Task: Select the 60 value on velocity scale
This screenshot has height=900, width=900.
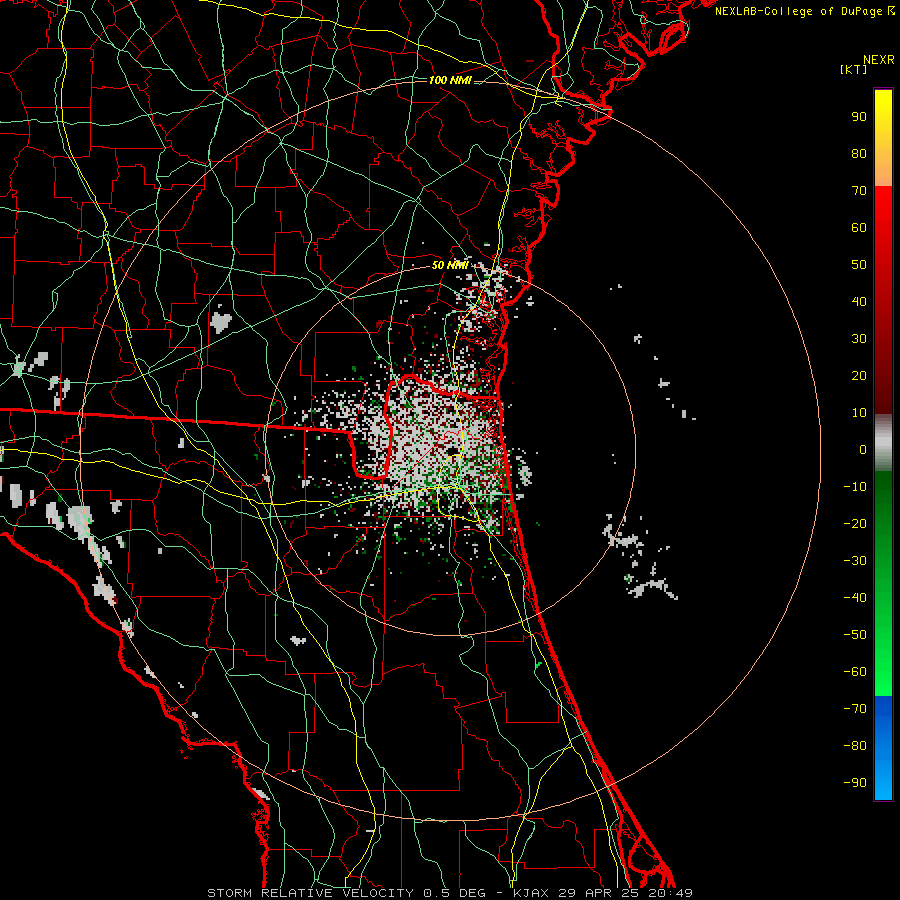Action: [859, 228]
